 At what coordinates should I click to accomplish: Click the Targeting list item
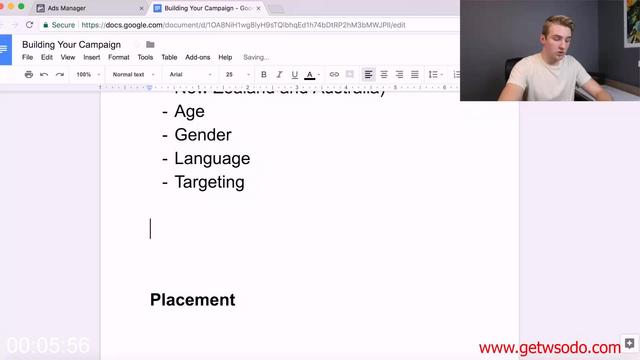tap(209, 182)
